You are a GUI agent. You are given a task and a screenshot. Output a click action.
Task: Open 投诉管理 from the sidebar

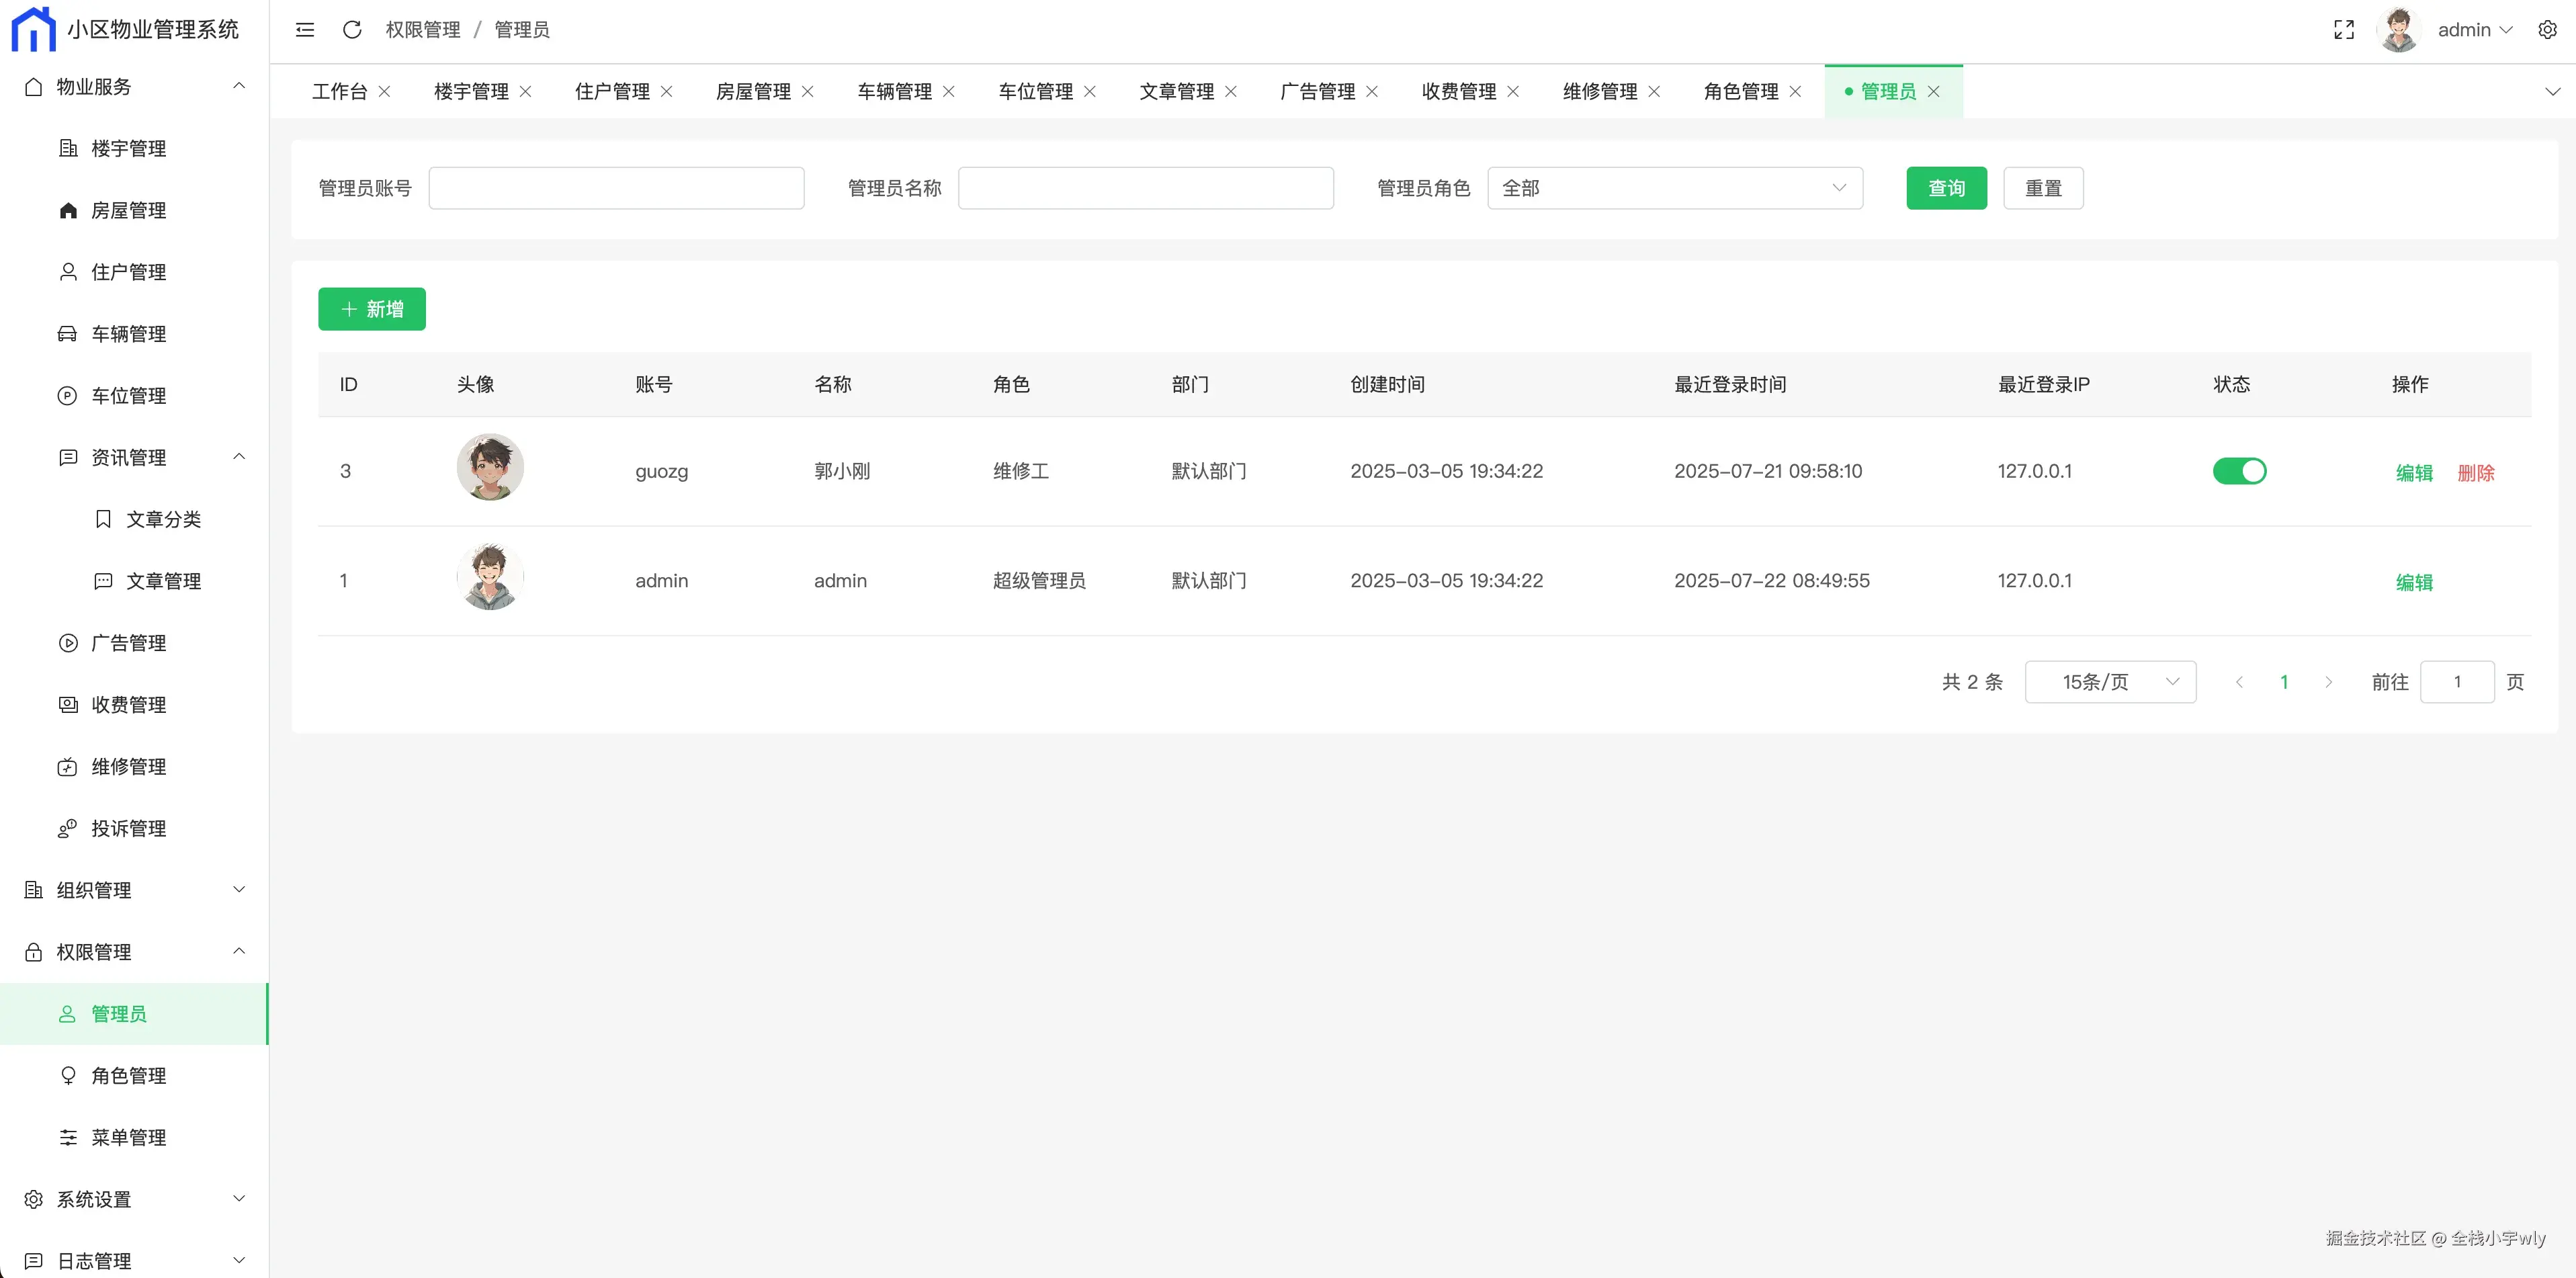[x=128, y=828]
